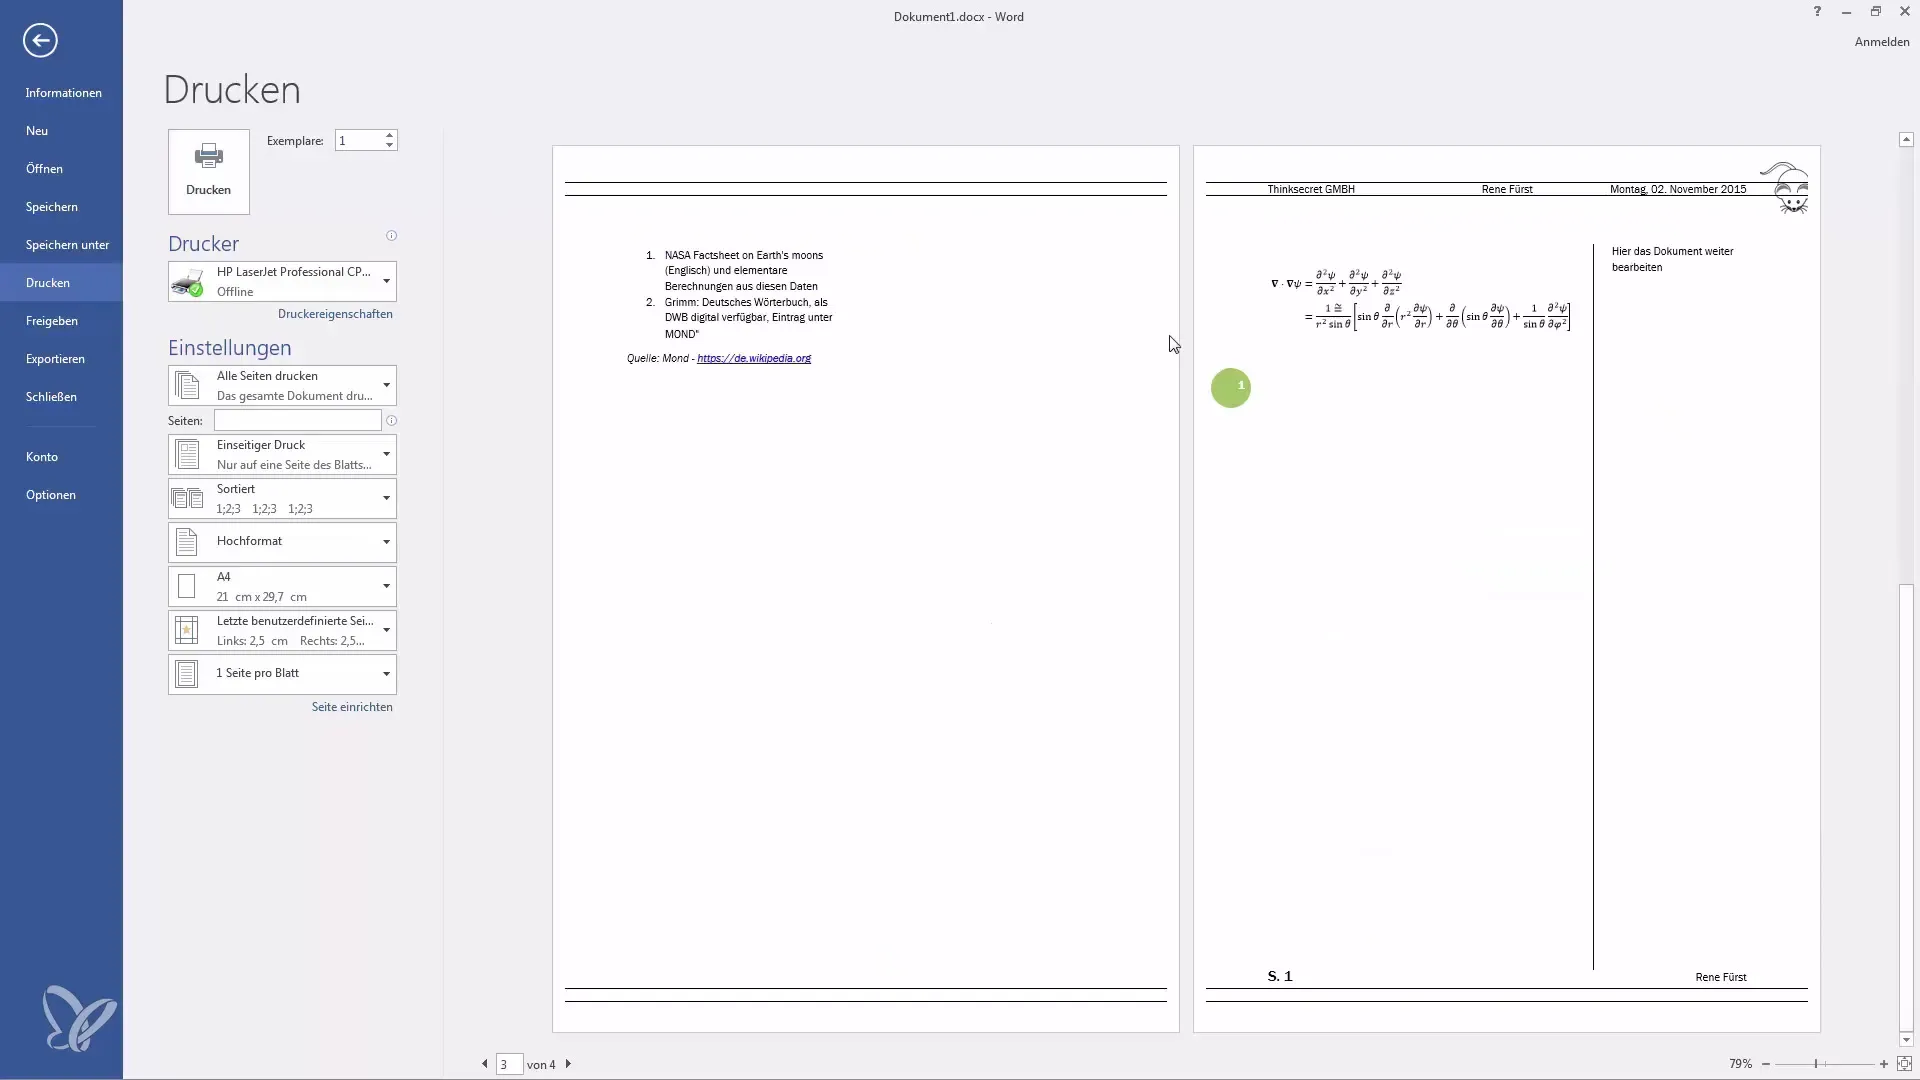1920x1080 pixels.
Task: Go to next preview page arrow
Action: (568, 1064)
